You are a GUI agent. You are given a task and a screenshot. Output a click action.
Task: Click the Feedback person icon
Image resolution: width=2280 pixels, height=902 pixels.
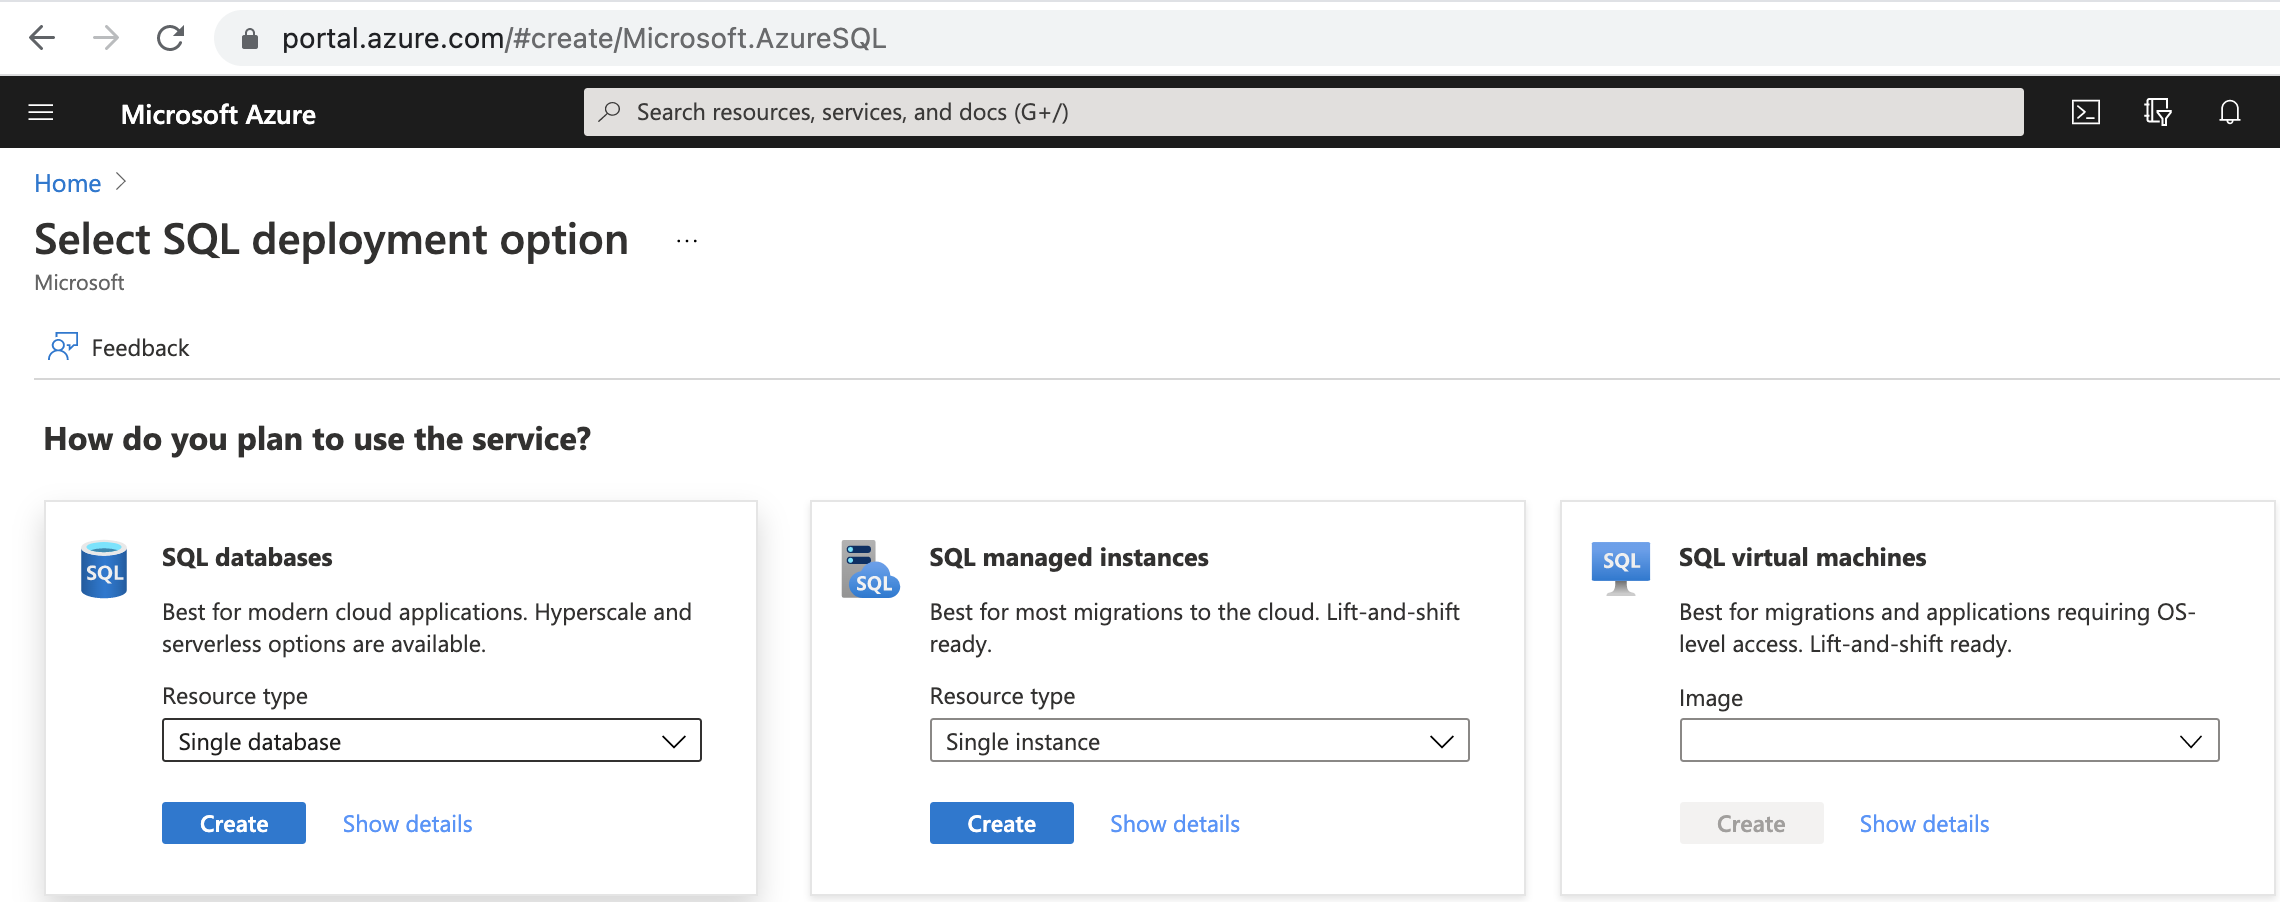pyautogui.click(x=62, y=347)
